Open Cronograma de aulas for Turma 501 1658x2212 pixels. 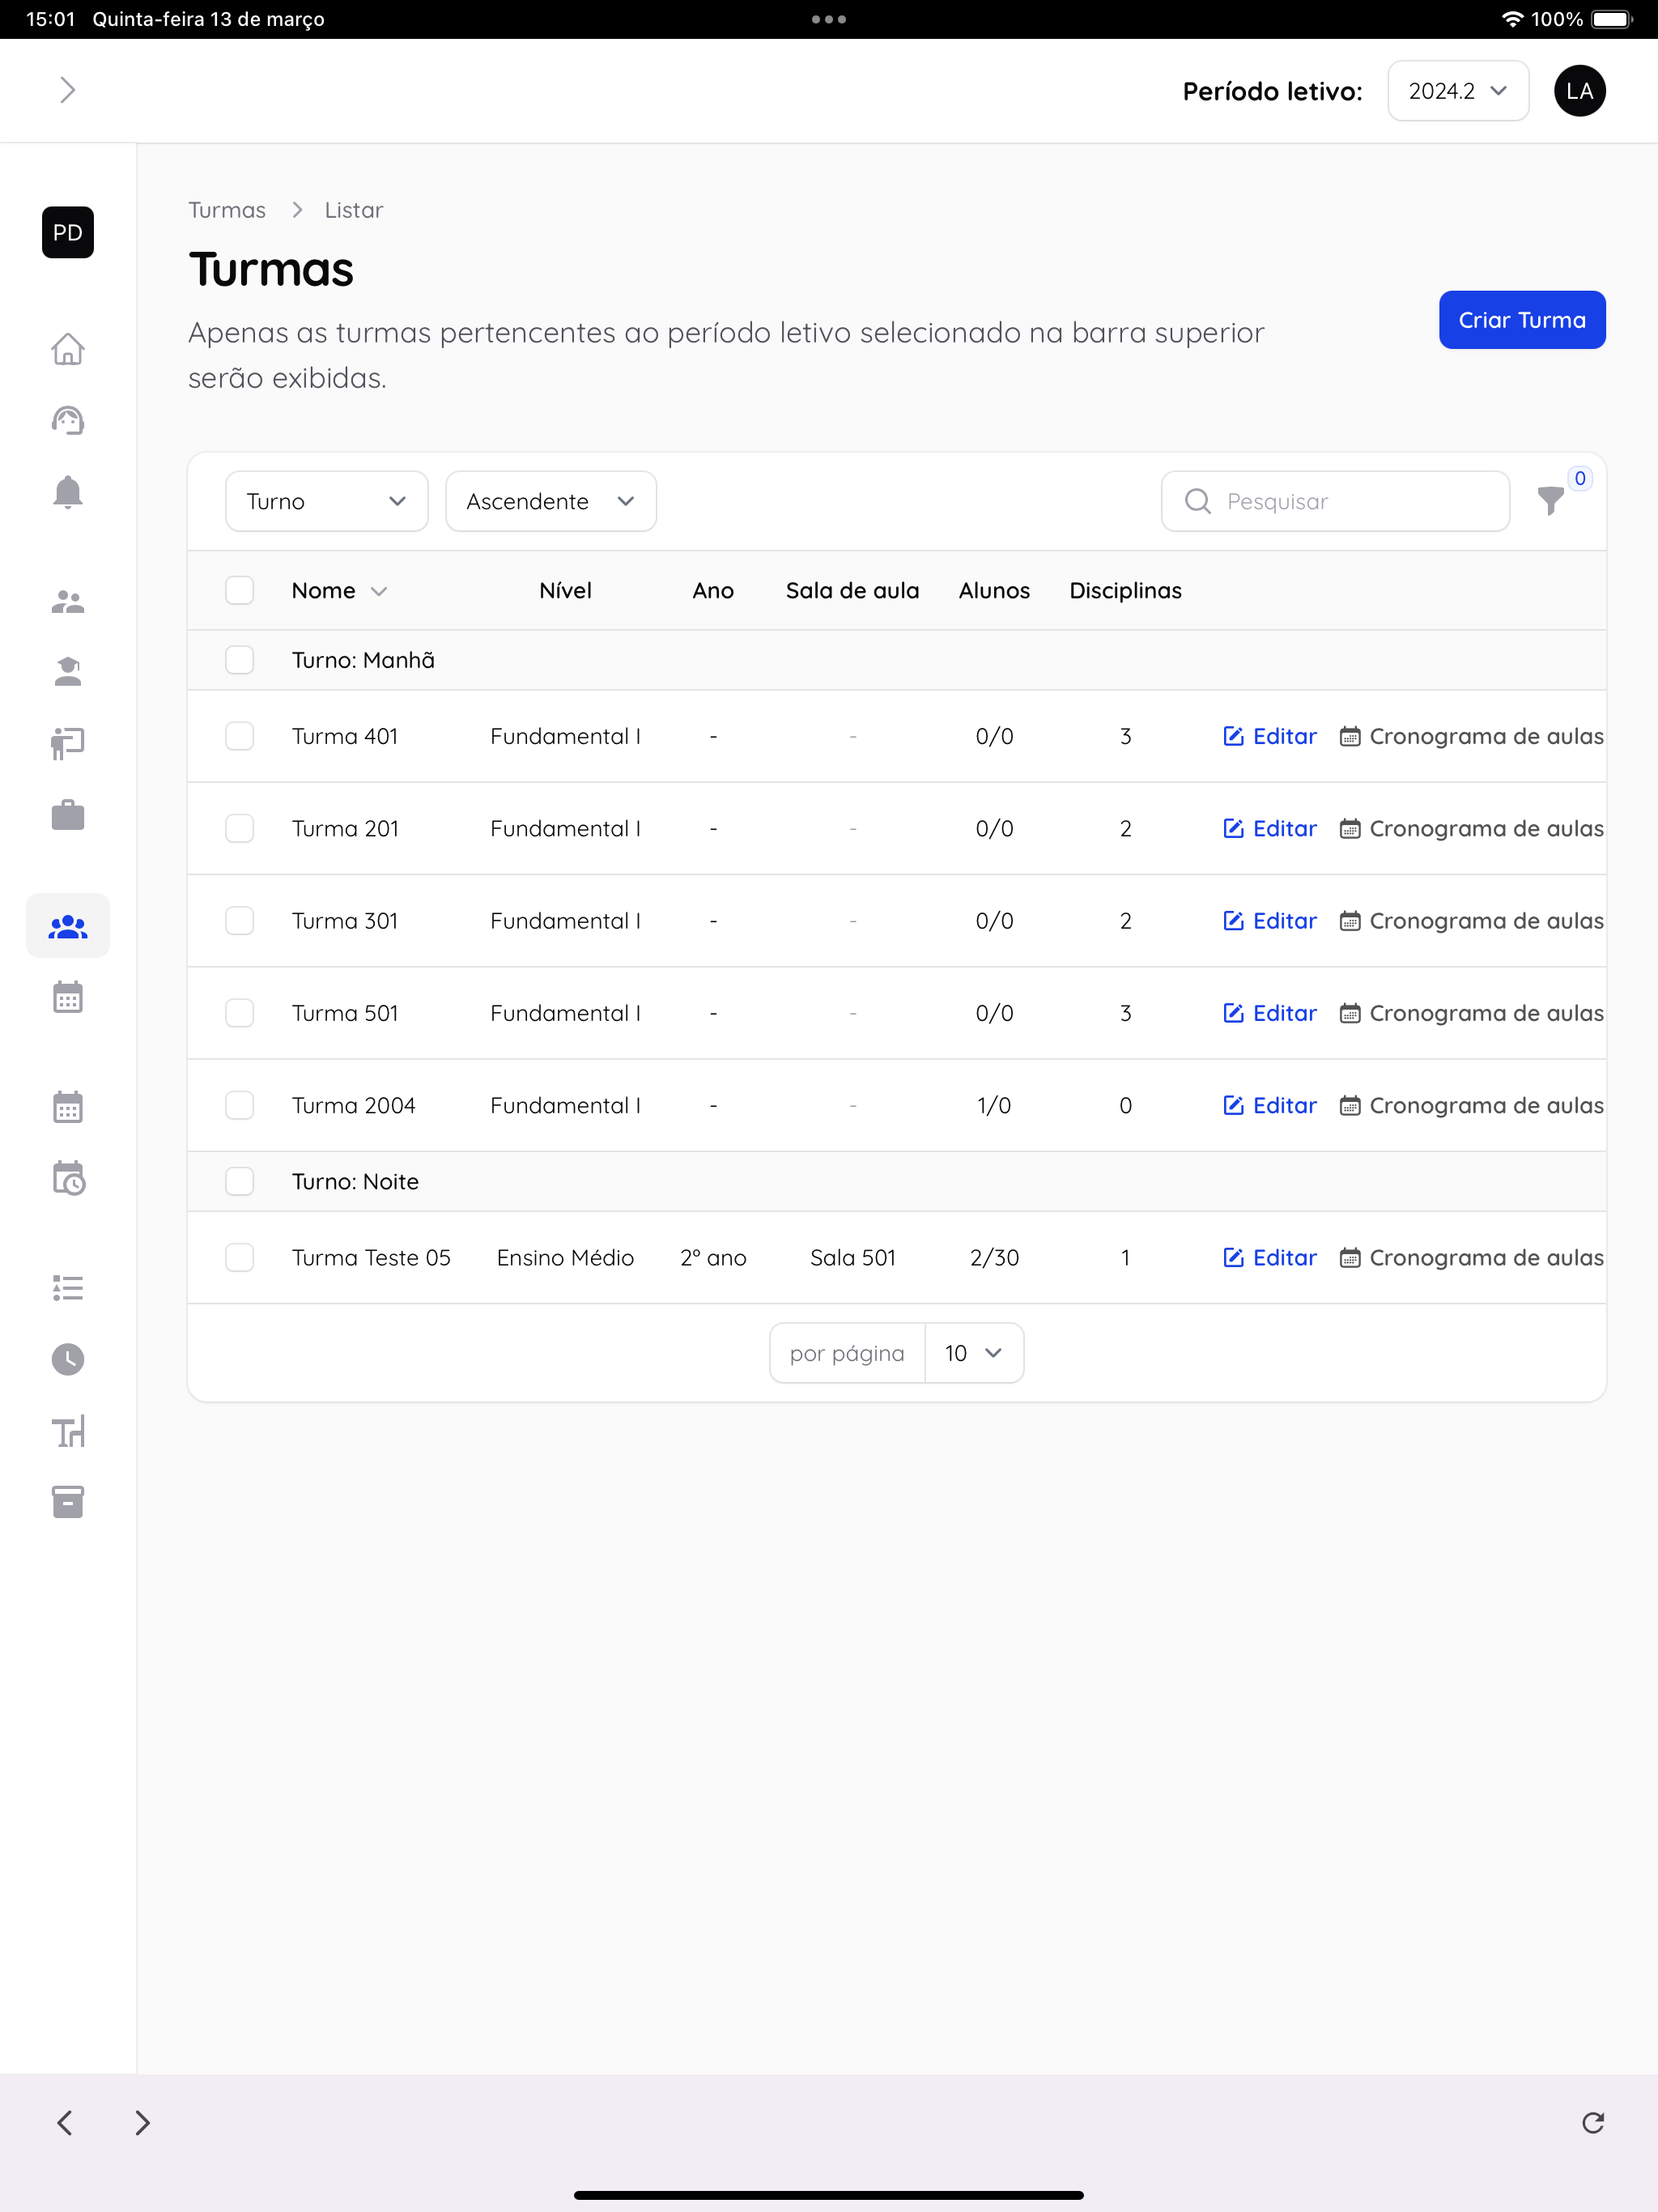coord(1471,1013)
